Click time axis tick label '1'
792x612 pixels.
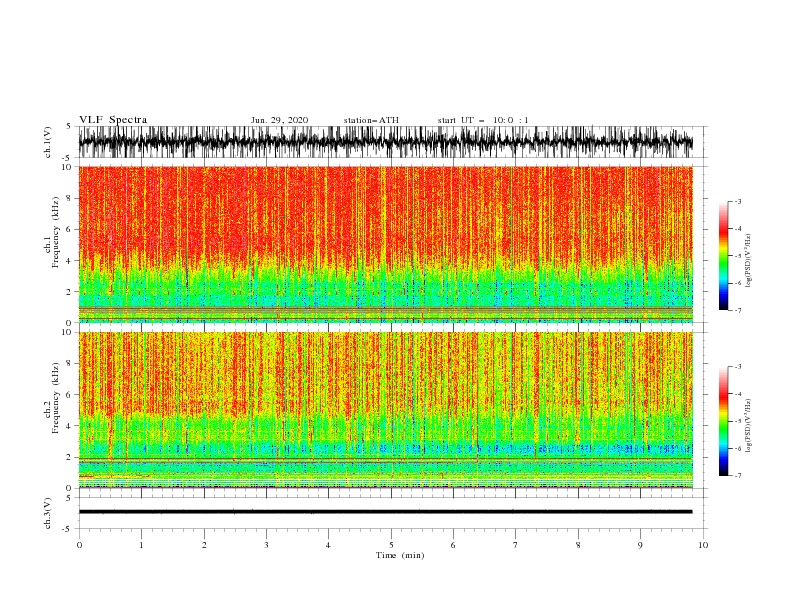click(x=141, y=545)
